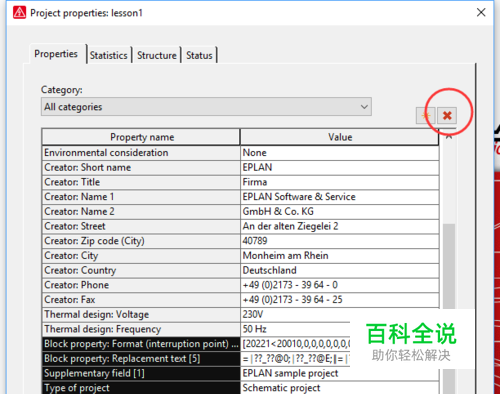The height and width of the screenshot is (394, 500).
Task: Open the Category dropdown showing All categories
Action: 206,107
